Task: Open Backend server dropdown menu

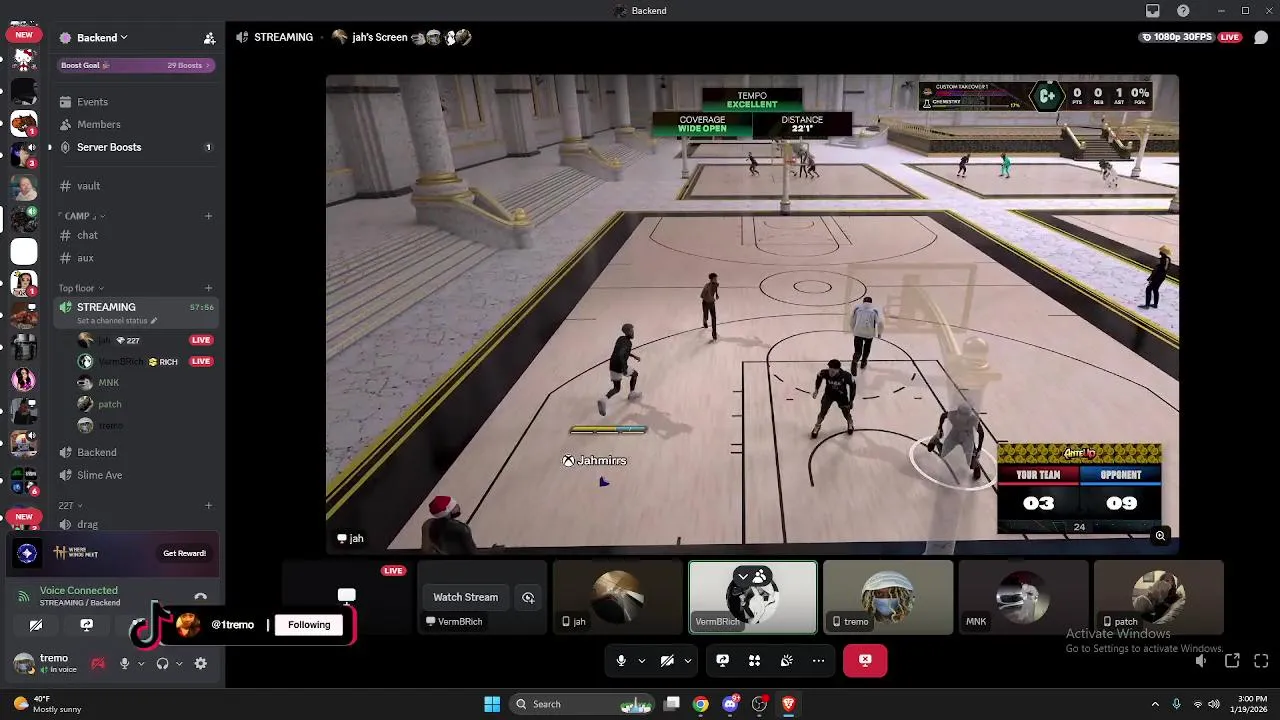Action: pos(102,38)
